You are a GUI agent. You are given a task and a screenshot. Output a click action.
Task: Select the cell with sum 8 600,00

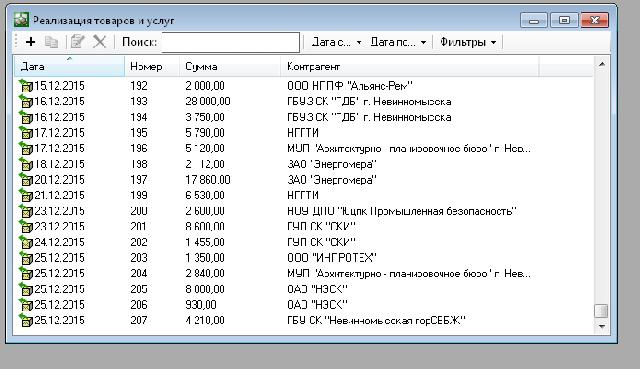click(205, 227)
